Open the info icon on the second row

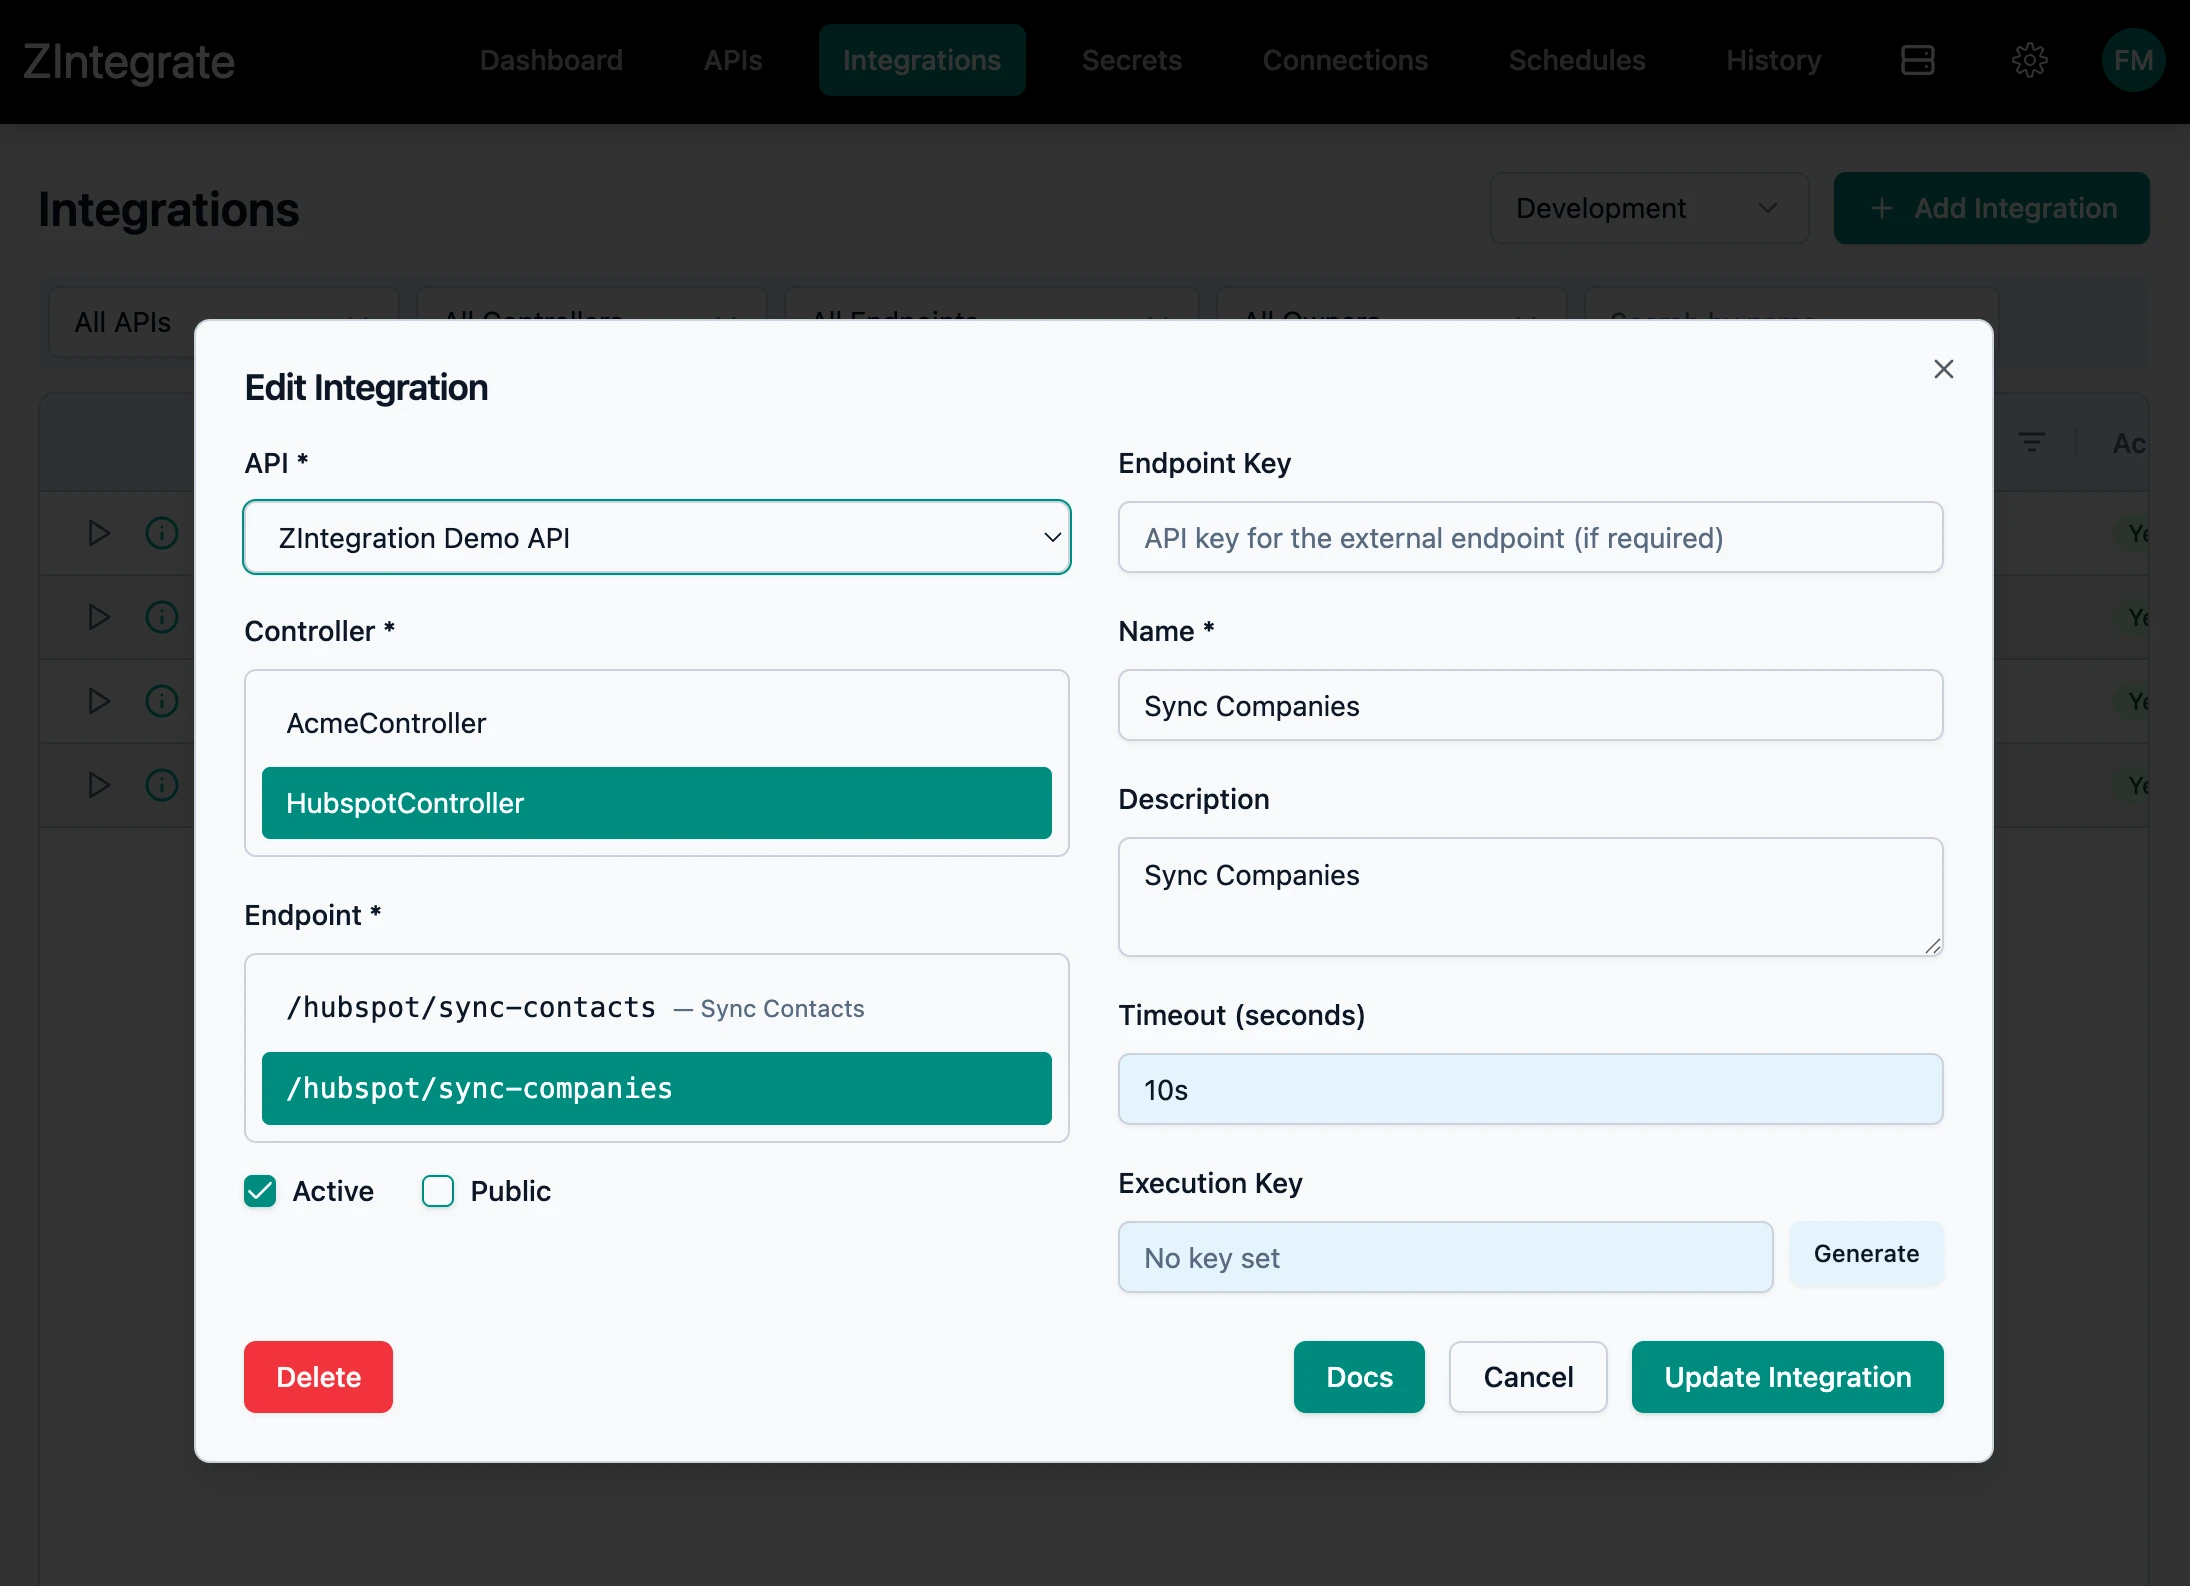pyautogui.click(x=161, y=617)
